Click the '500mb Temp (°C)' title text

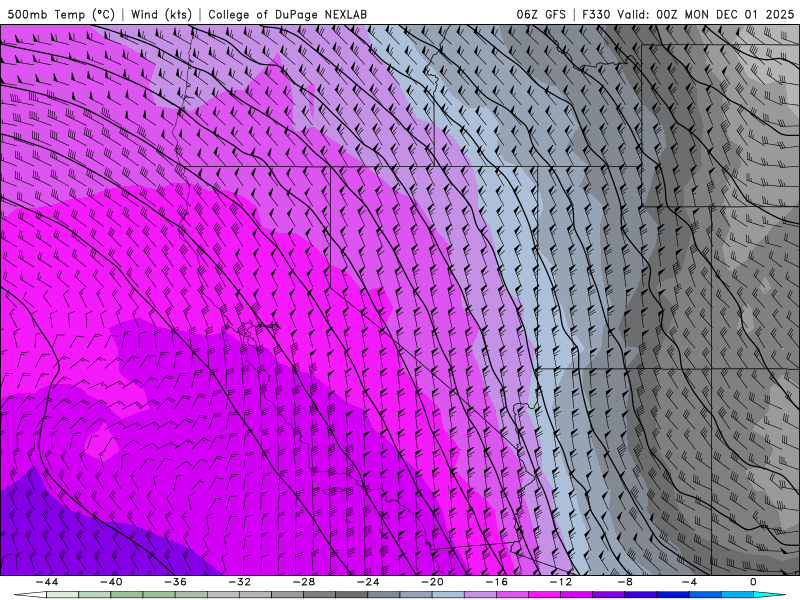coord(61,14)
